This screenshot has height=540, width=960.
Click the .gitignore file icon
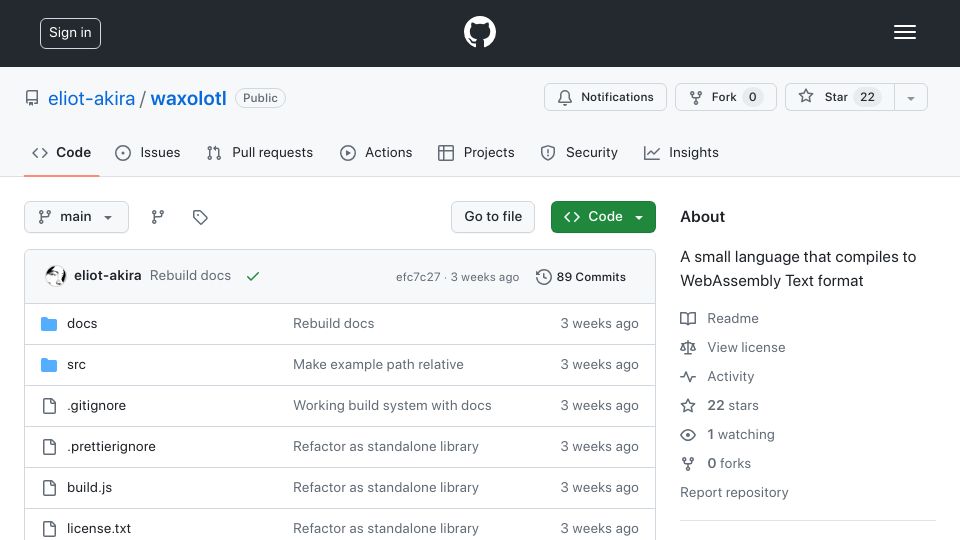(x=49, y=406)
